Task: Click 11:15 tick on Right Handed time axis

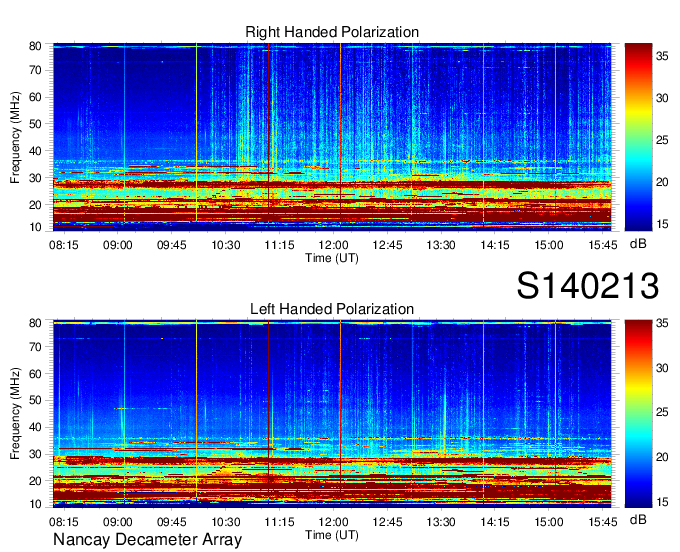Action: [x=279, y=245]
